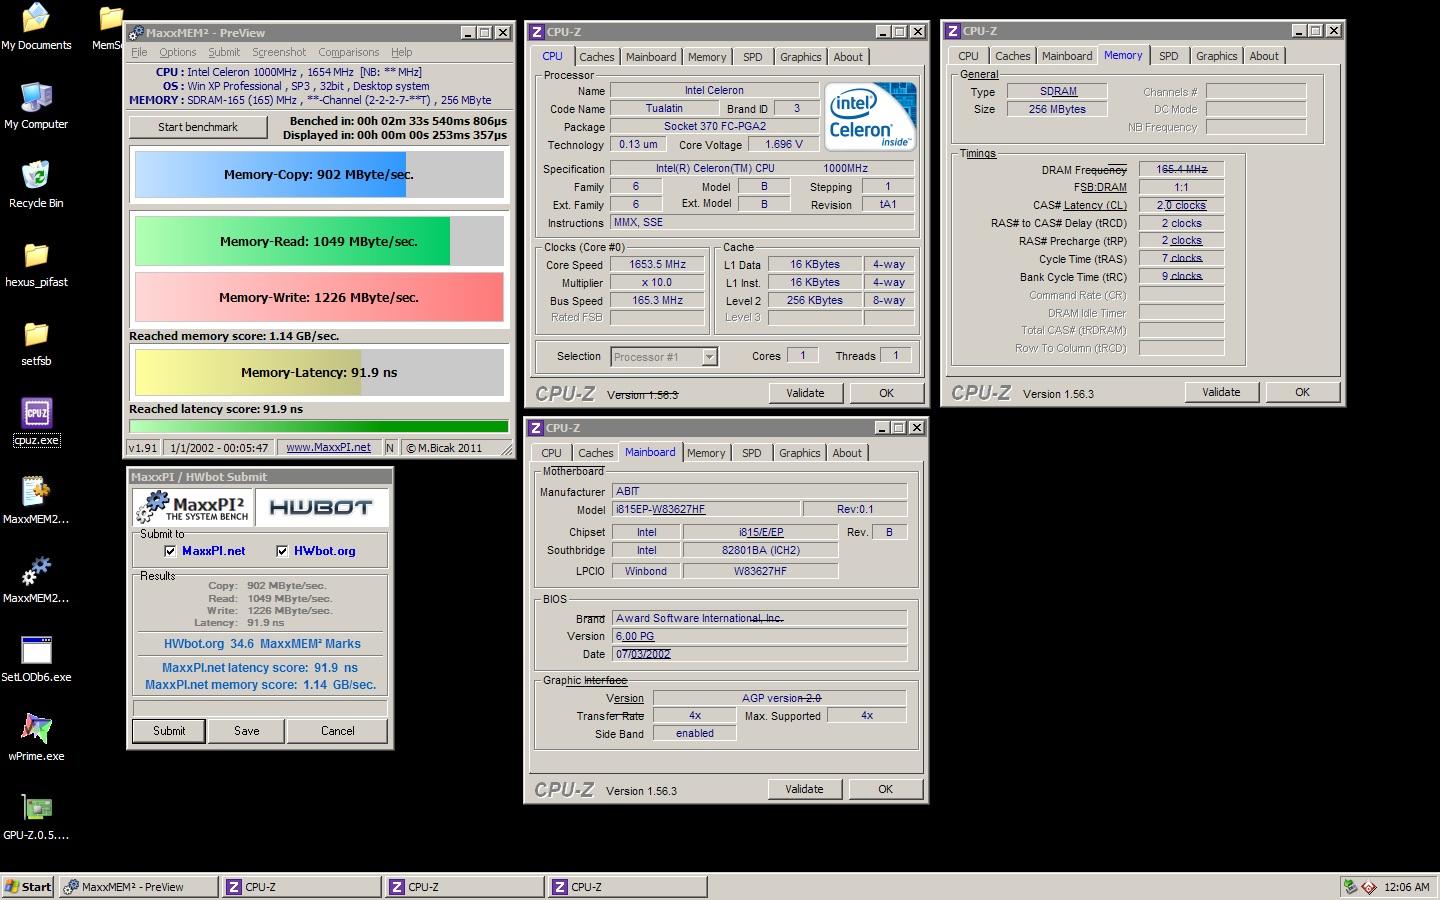
Task: Open the Comparisons menu in MaxxMEM²
Action: [x=349, y=52]
